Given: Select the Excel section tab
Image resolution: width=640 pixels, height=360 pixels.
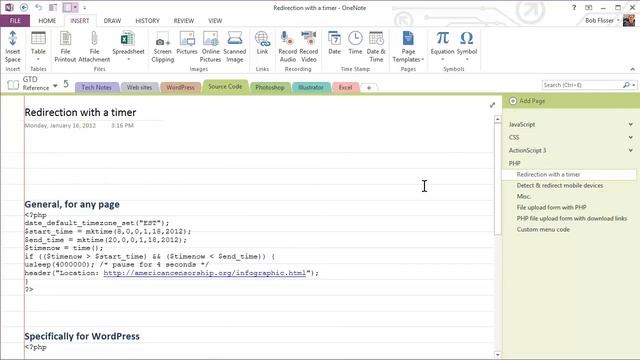Looking at the screenshot, I should 345,87.
